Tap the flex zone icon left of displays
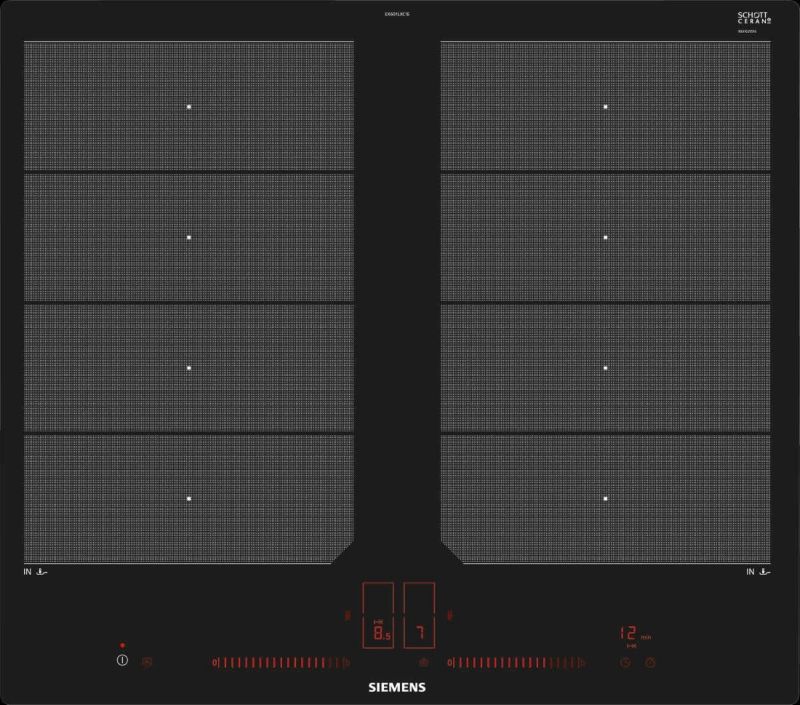The image size is (800, 705). (x=347, y=616)
